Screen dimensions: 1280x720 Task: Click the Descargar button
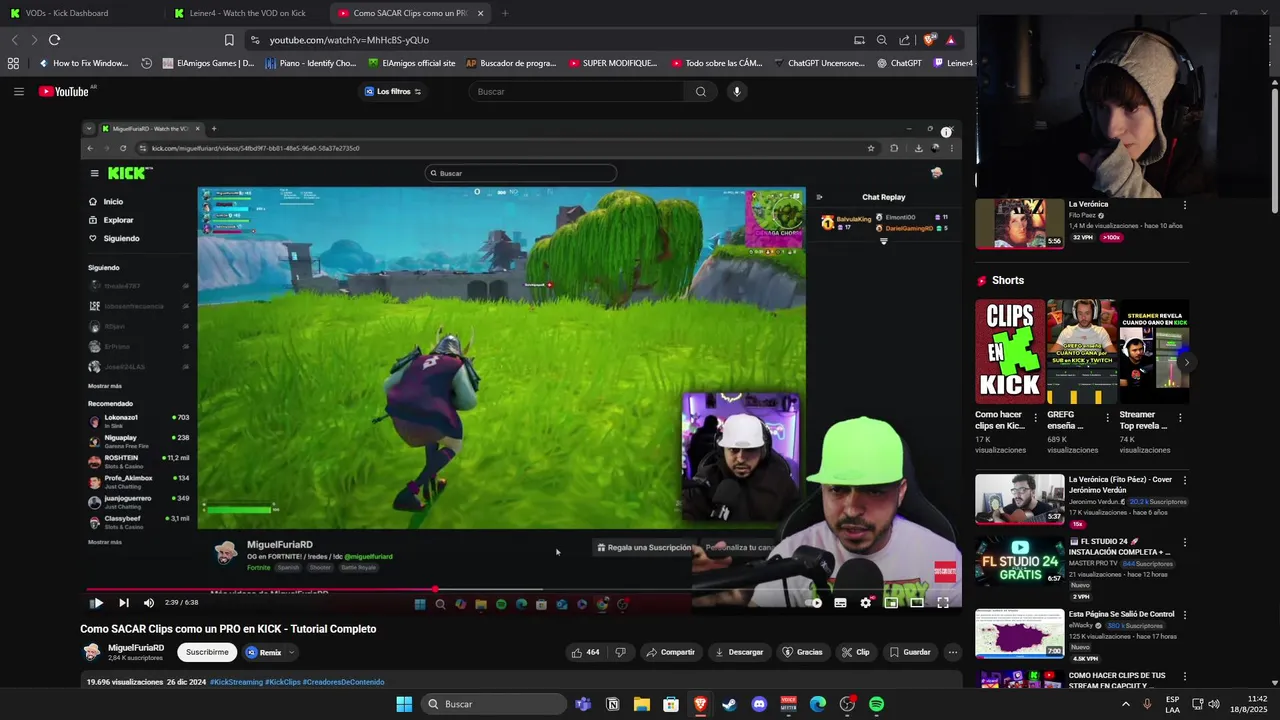coord(738,652)
